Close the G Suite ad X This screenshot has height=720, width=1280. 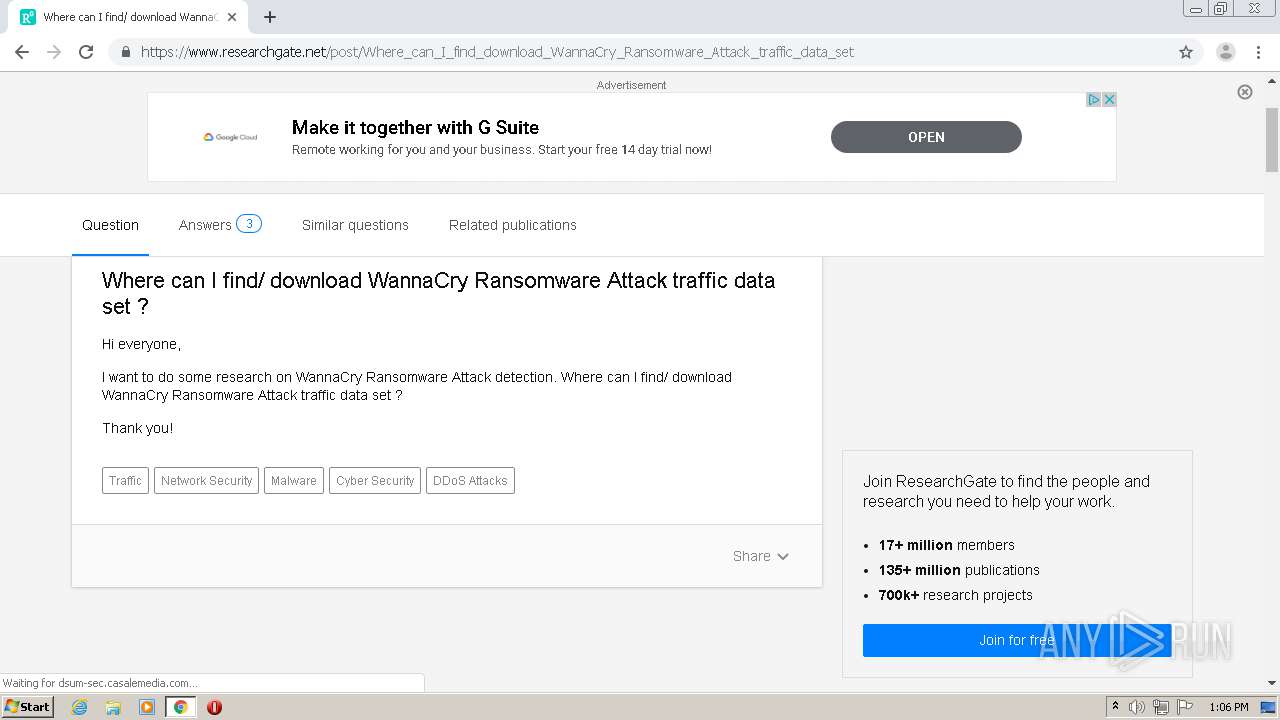tap(1109, 100)
